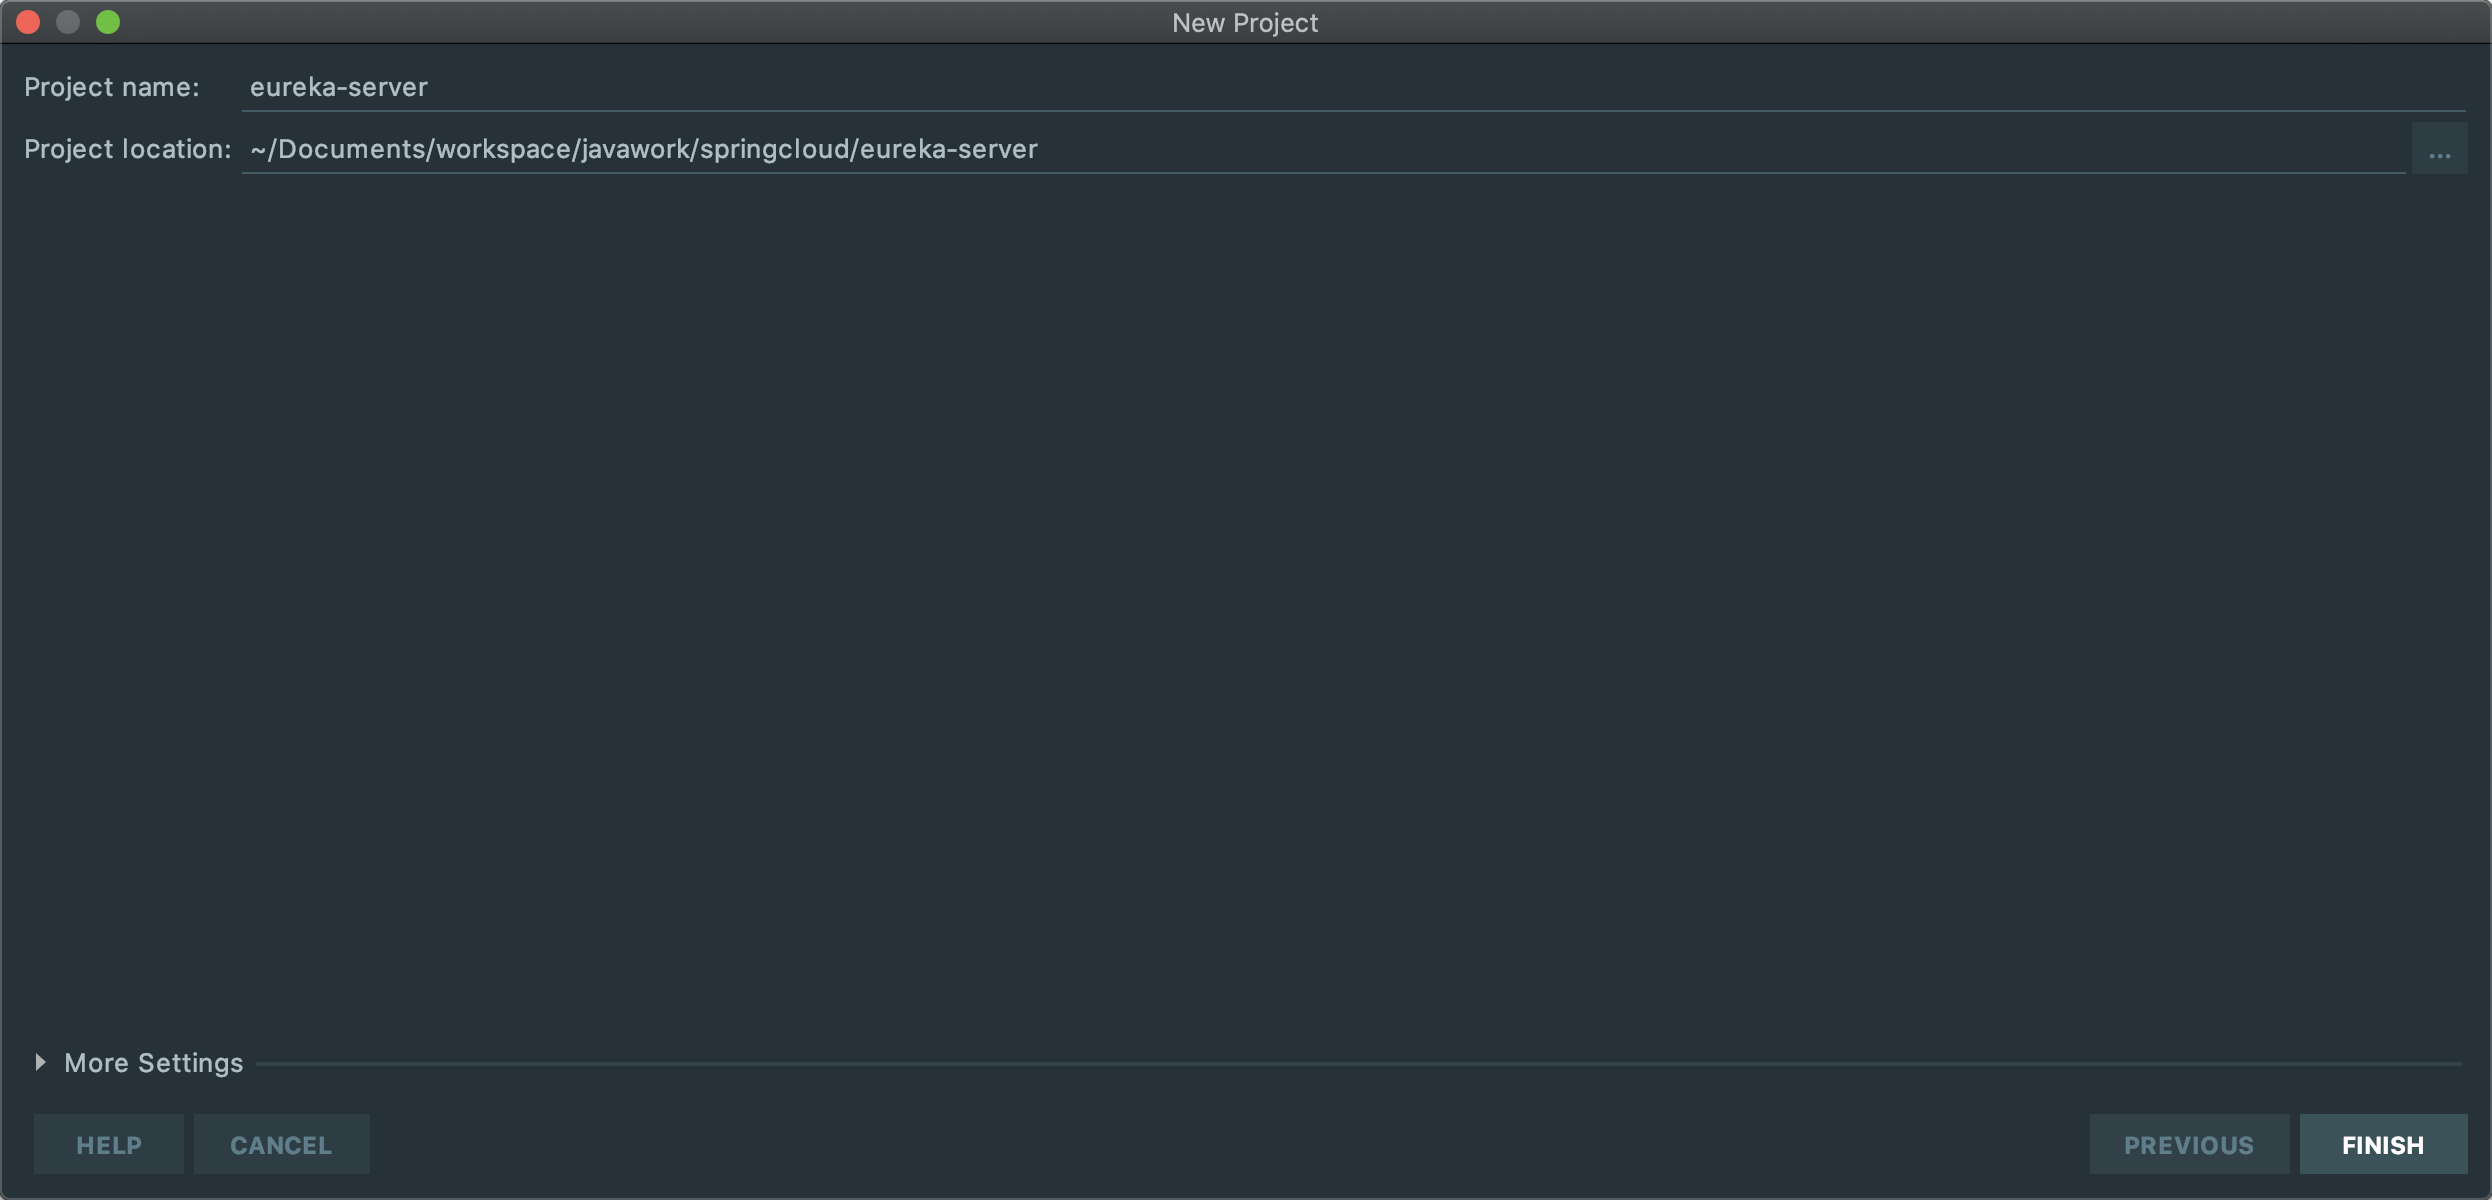
Task: Click the 'Project location:' label
Action: (x=127, y=149)
